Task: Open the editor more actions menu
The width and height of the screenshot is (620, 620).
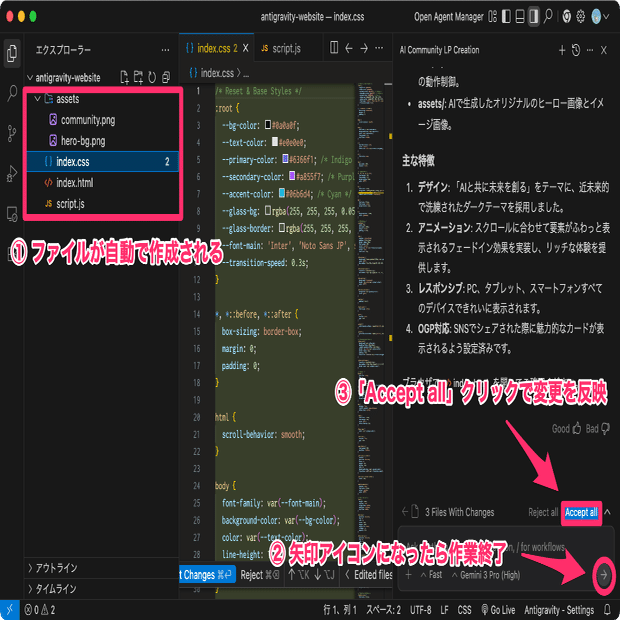Action: pos(379,48)
